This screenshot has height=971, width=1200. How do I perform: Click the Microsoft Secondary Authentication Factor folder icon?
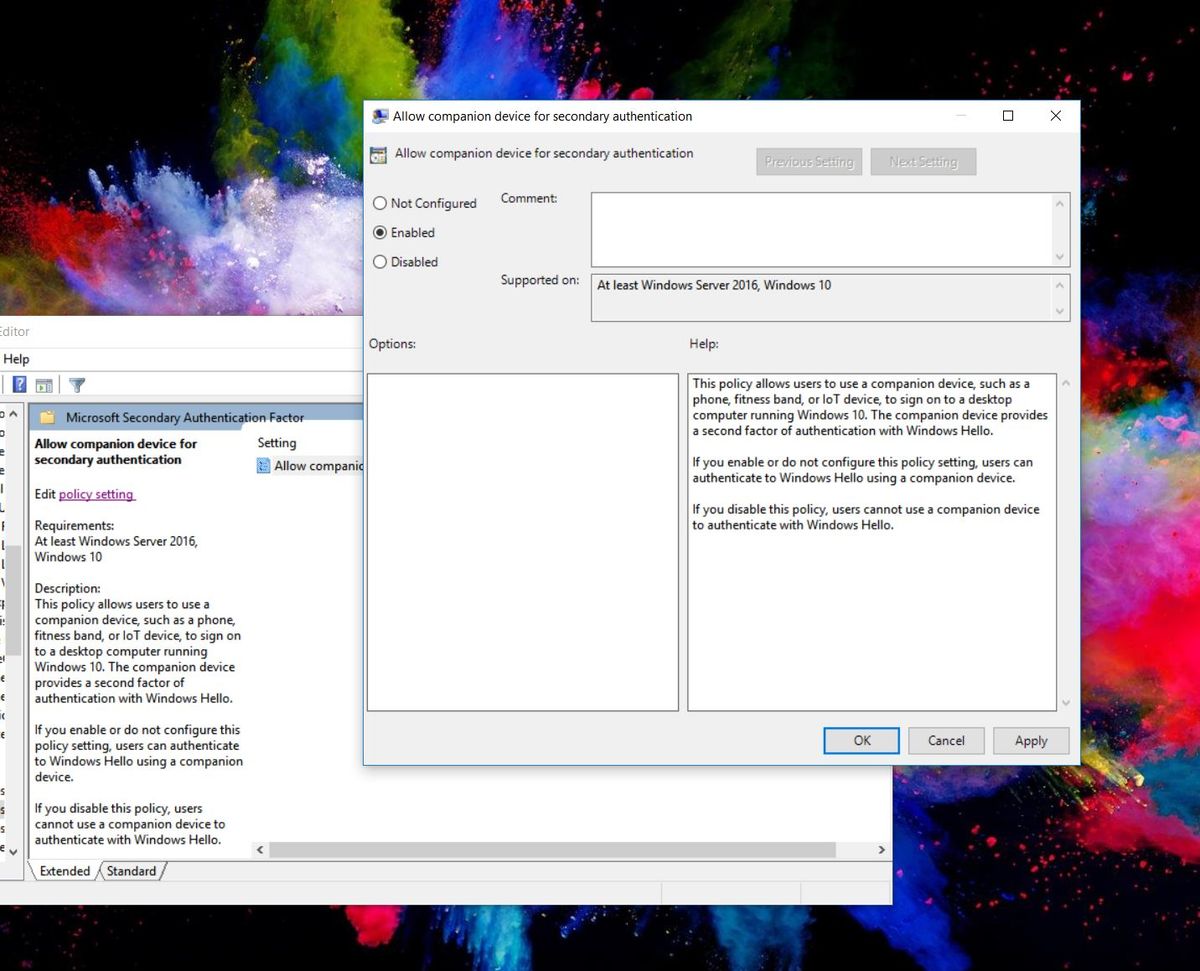47,417
